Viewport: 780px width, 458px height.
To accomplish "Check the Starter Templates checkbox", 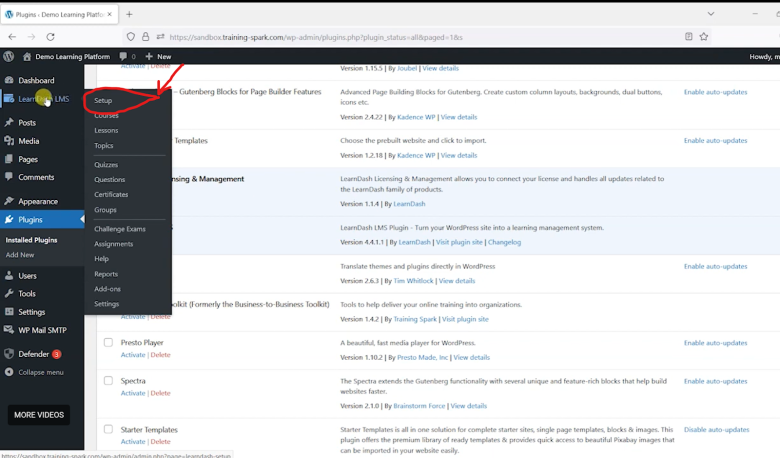I will pyautogui.click(x=109, y=430).
